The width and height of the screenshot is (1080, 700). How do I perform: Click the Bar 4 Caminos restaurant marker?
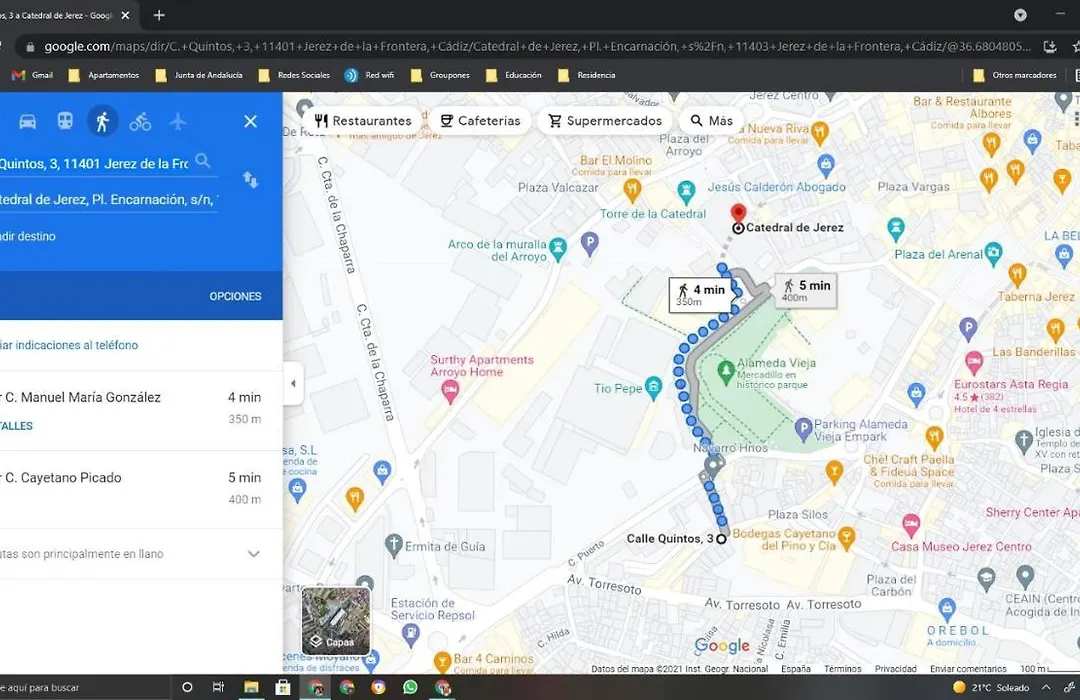tap(442, 661)
